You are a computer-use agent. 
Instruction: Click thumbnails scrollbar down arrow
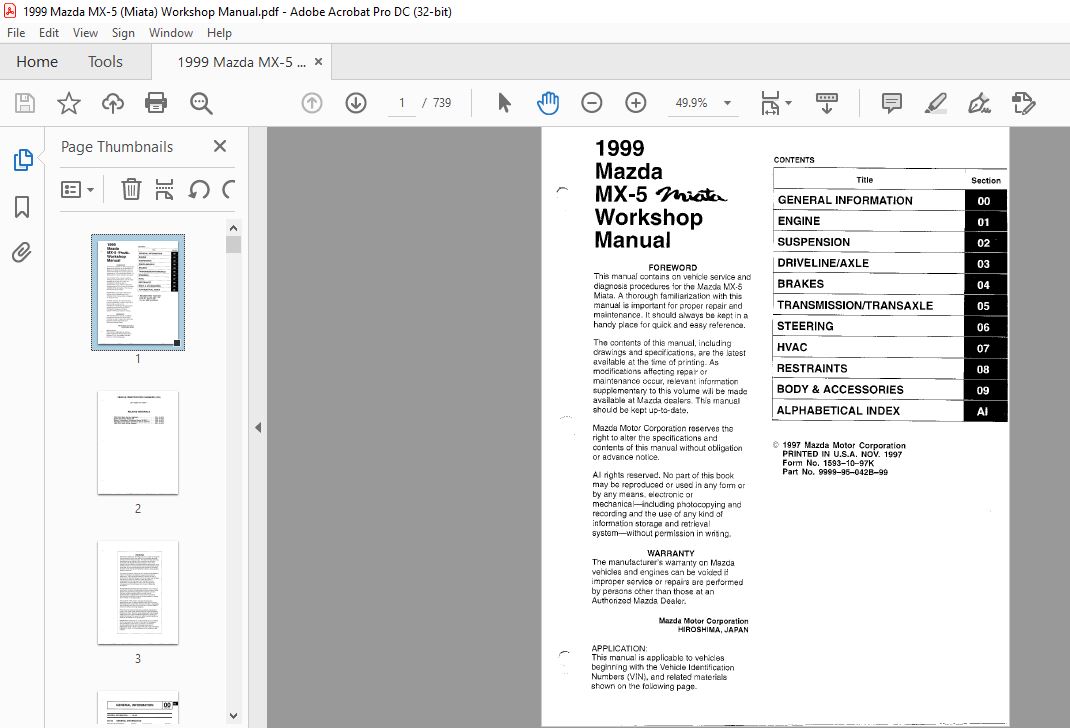pos(233,716)
